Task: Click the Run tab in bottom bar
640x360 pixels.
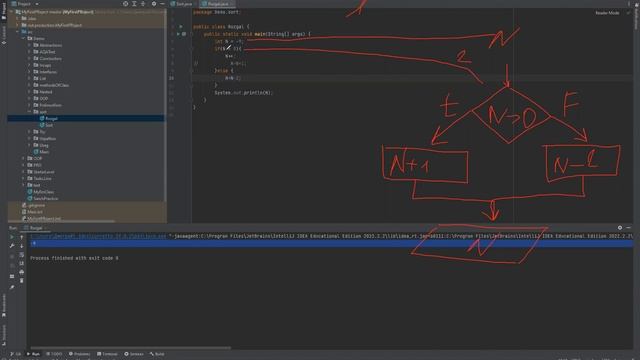Action: [x=33, y=354]
